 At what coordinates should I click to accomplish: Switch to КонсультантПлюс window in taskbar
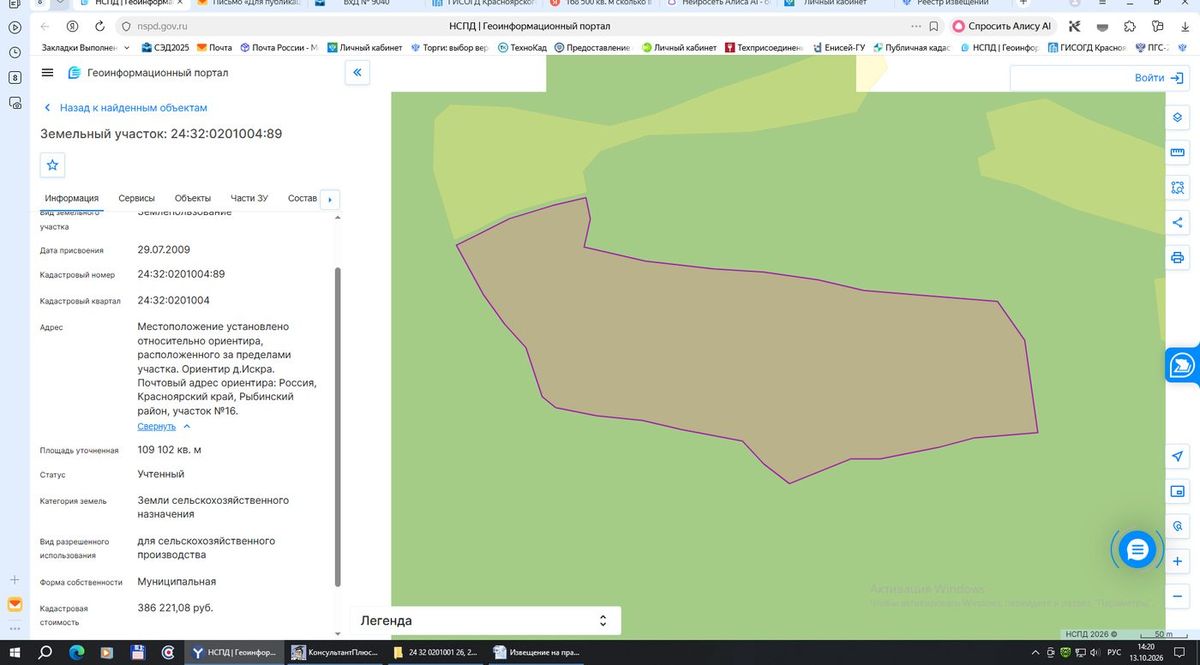pos(334,652)
